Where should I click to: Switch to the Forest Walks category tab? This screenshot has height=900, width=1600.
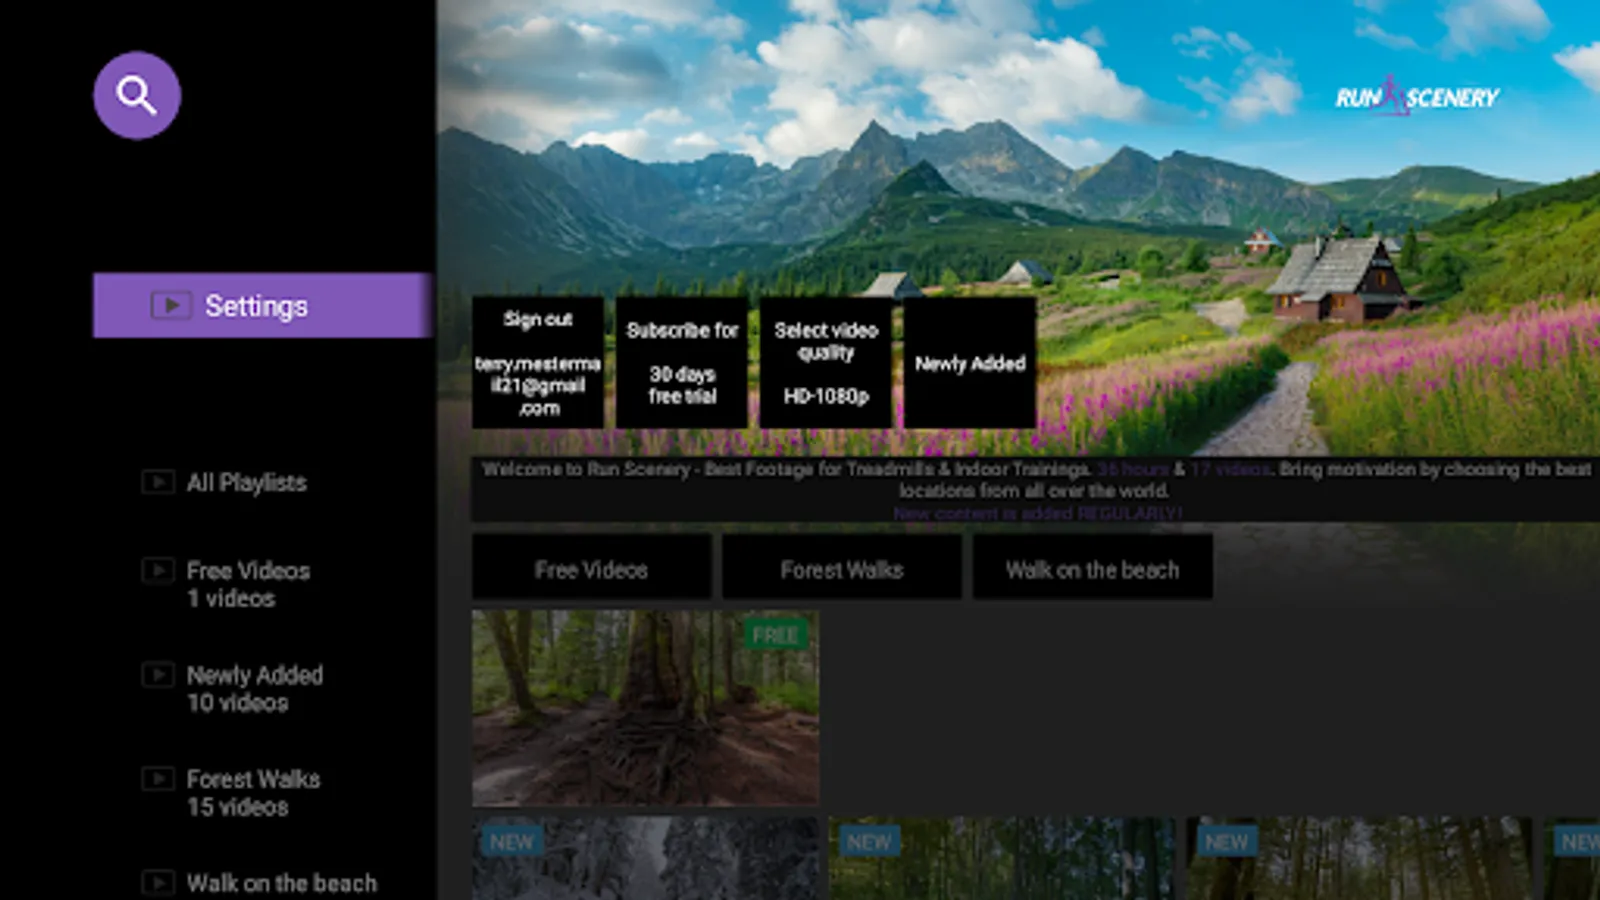tap(842, 569)
